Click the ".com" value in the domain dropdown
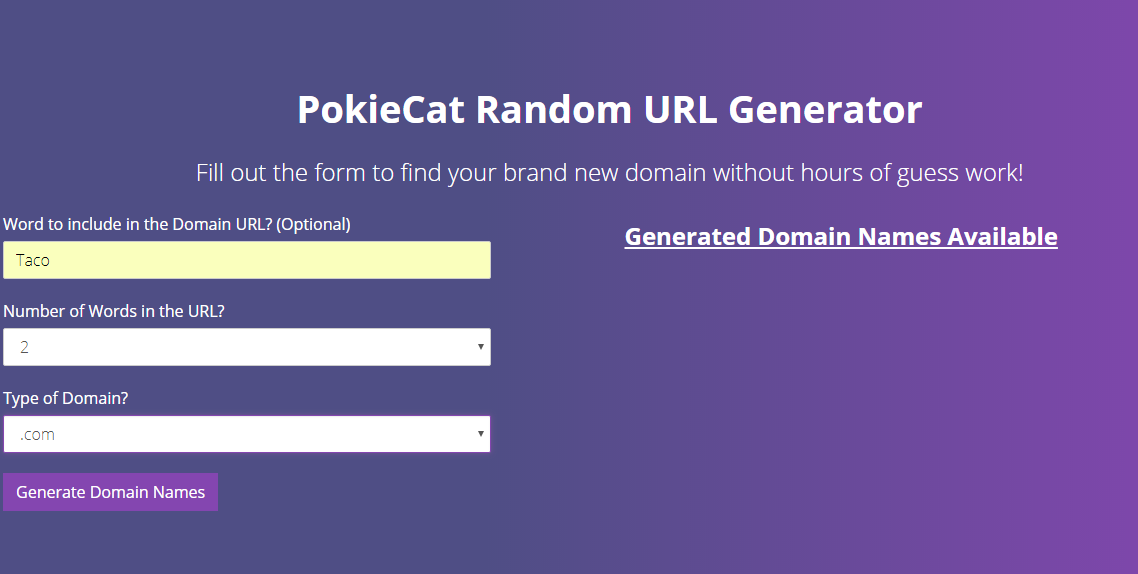The width and height of the screenshot is (1138, 574). click(x=37, y=434)
